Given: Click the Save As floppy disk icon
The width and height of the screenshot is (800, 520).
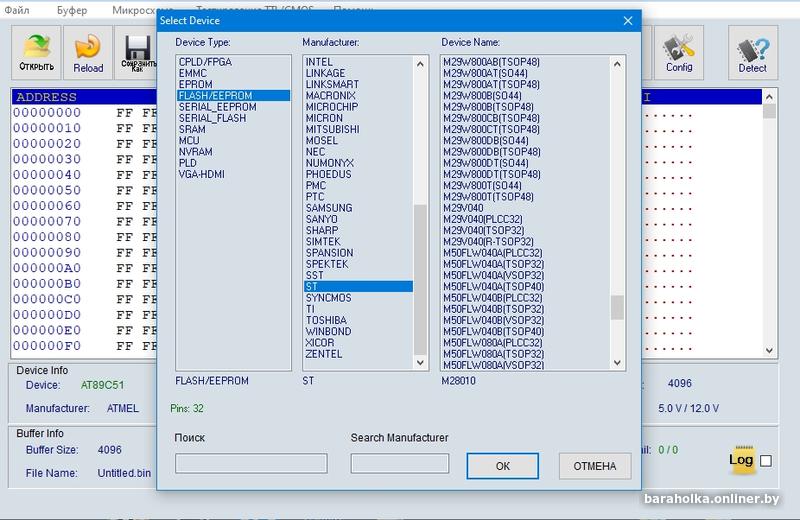Looking at the screenshot, I should (x=137, y=53).
